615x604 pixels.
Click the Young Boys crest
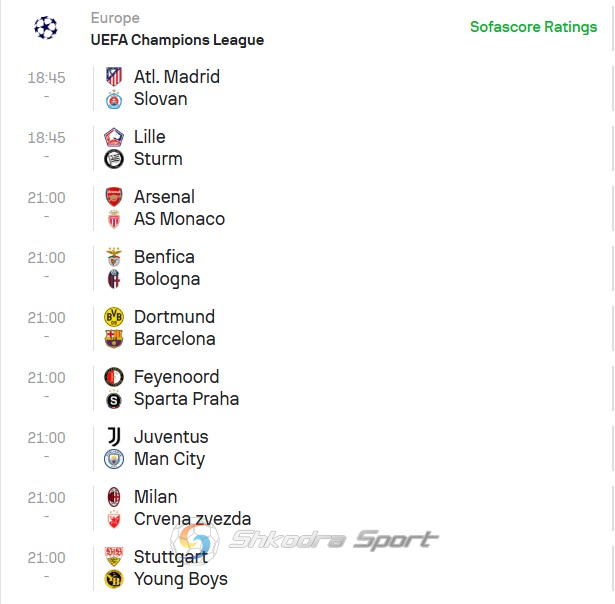pyautogui.click(x=114, y=579)
